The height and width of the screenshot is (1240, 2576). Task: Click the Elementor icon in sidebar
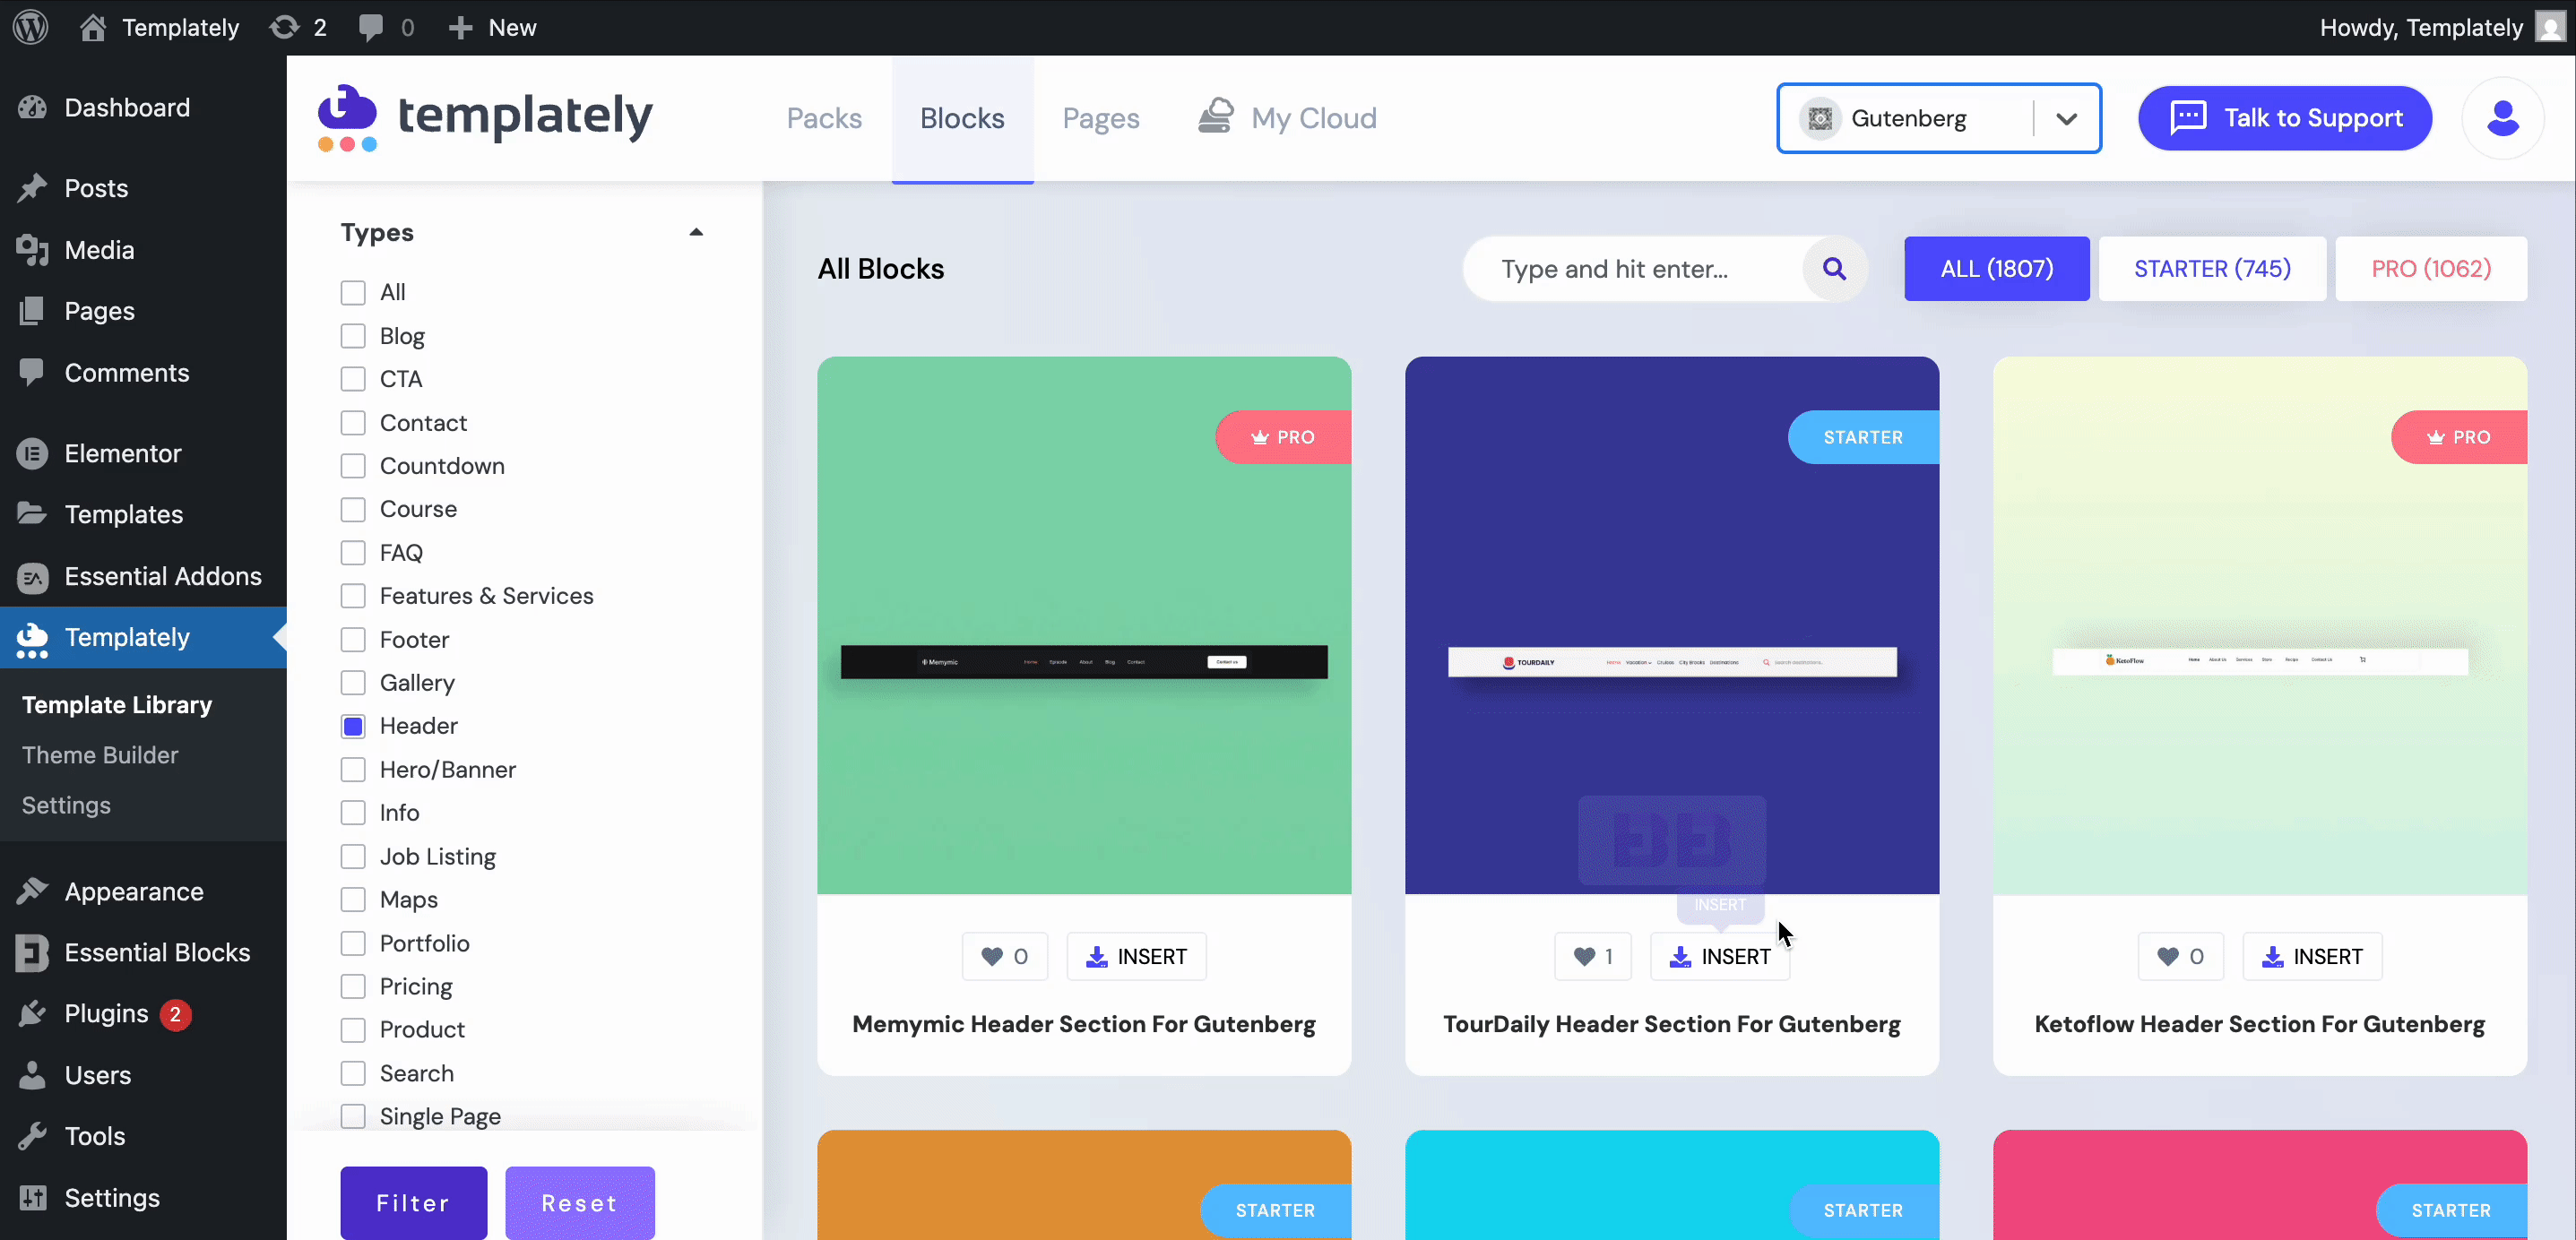pyautogui.click(x=32, y=453)
